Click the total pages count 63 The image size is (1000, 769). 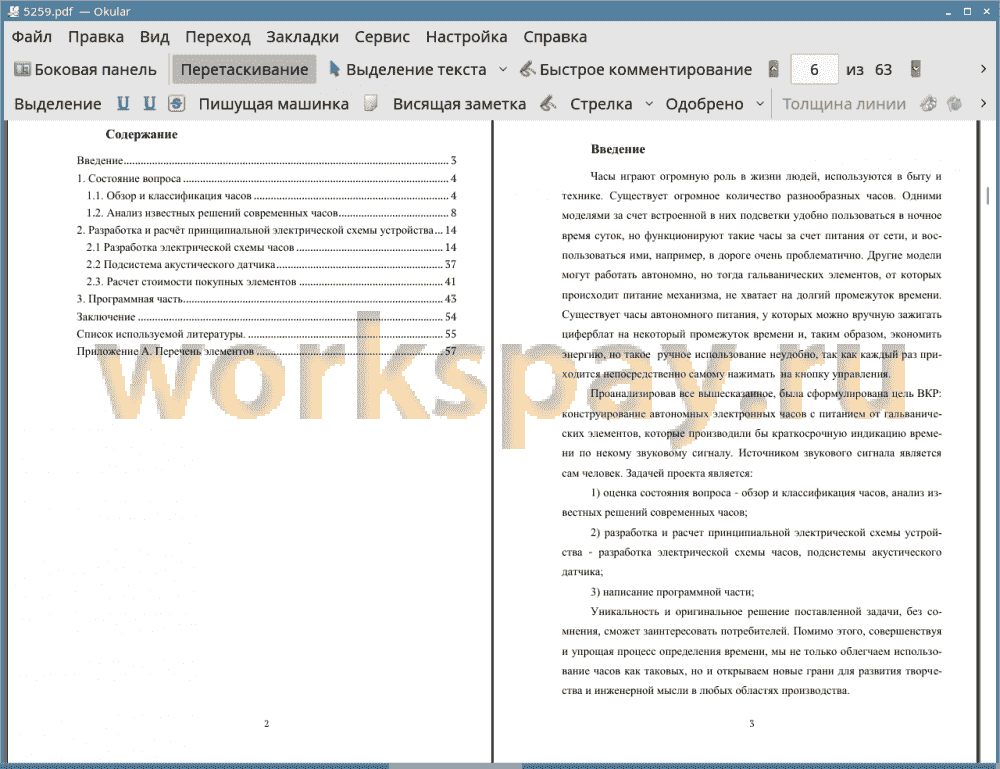(883, 70)
